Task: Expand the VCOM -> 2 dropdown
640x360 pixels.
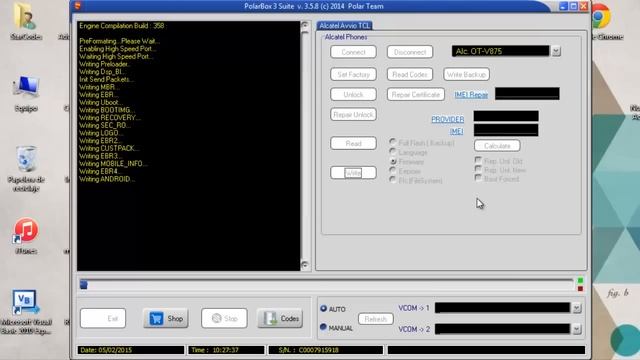Action: [577, 329]
